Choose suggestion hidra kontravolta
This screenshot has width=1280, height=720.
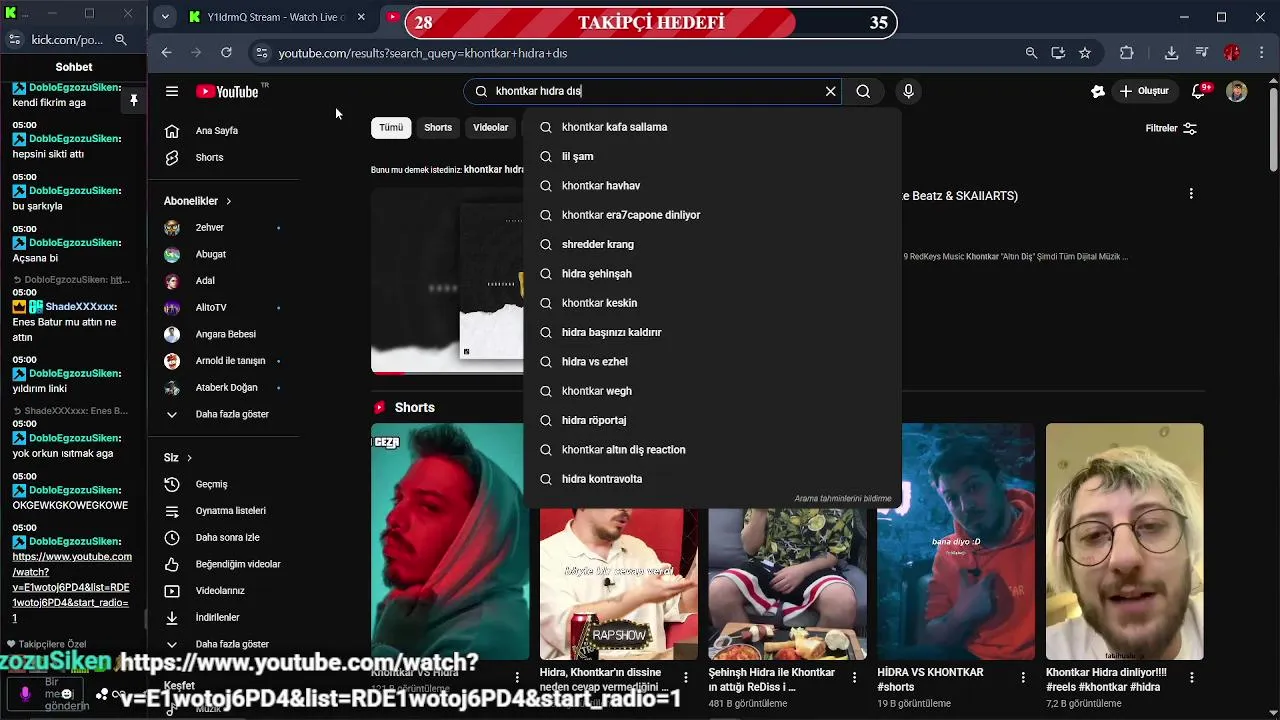coord(712,479)
